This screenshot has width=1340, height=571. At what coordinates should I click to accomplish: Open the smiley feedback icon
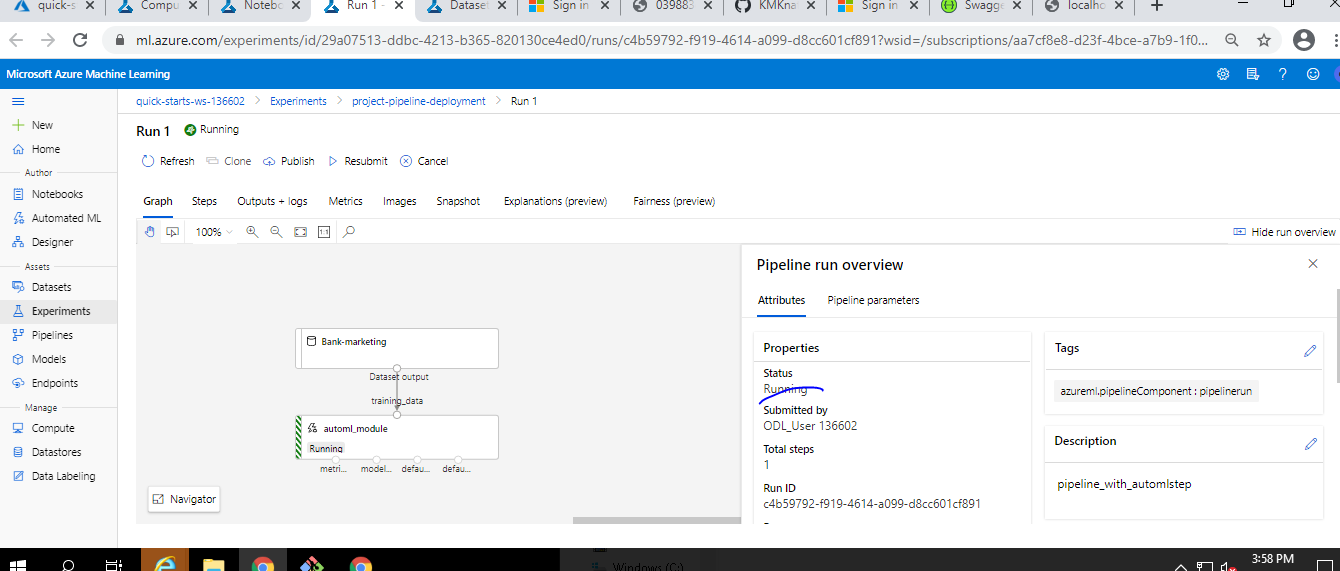coord(1313,74)
